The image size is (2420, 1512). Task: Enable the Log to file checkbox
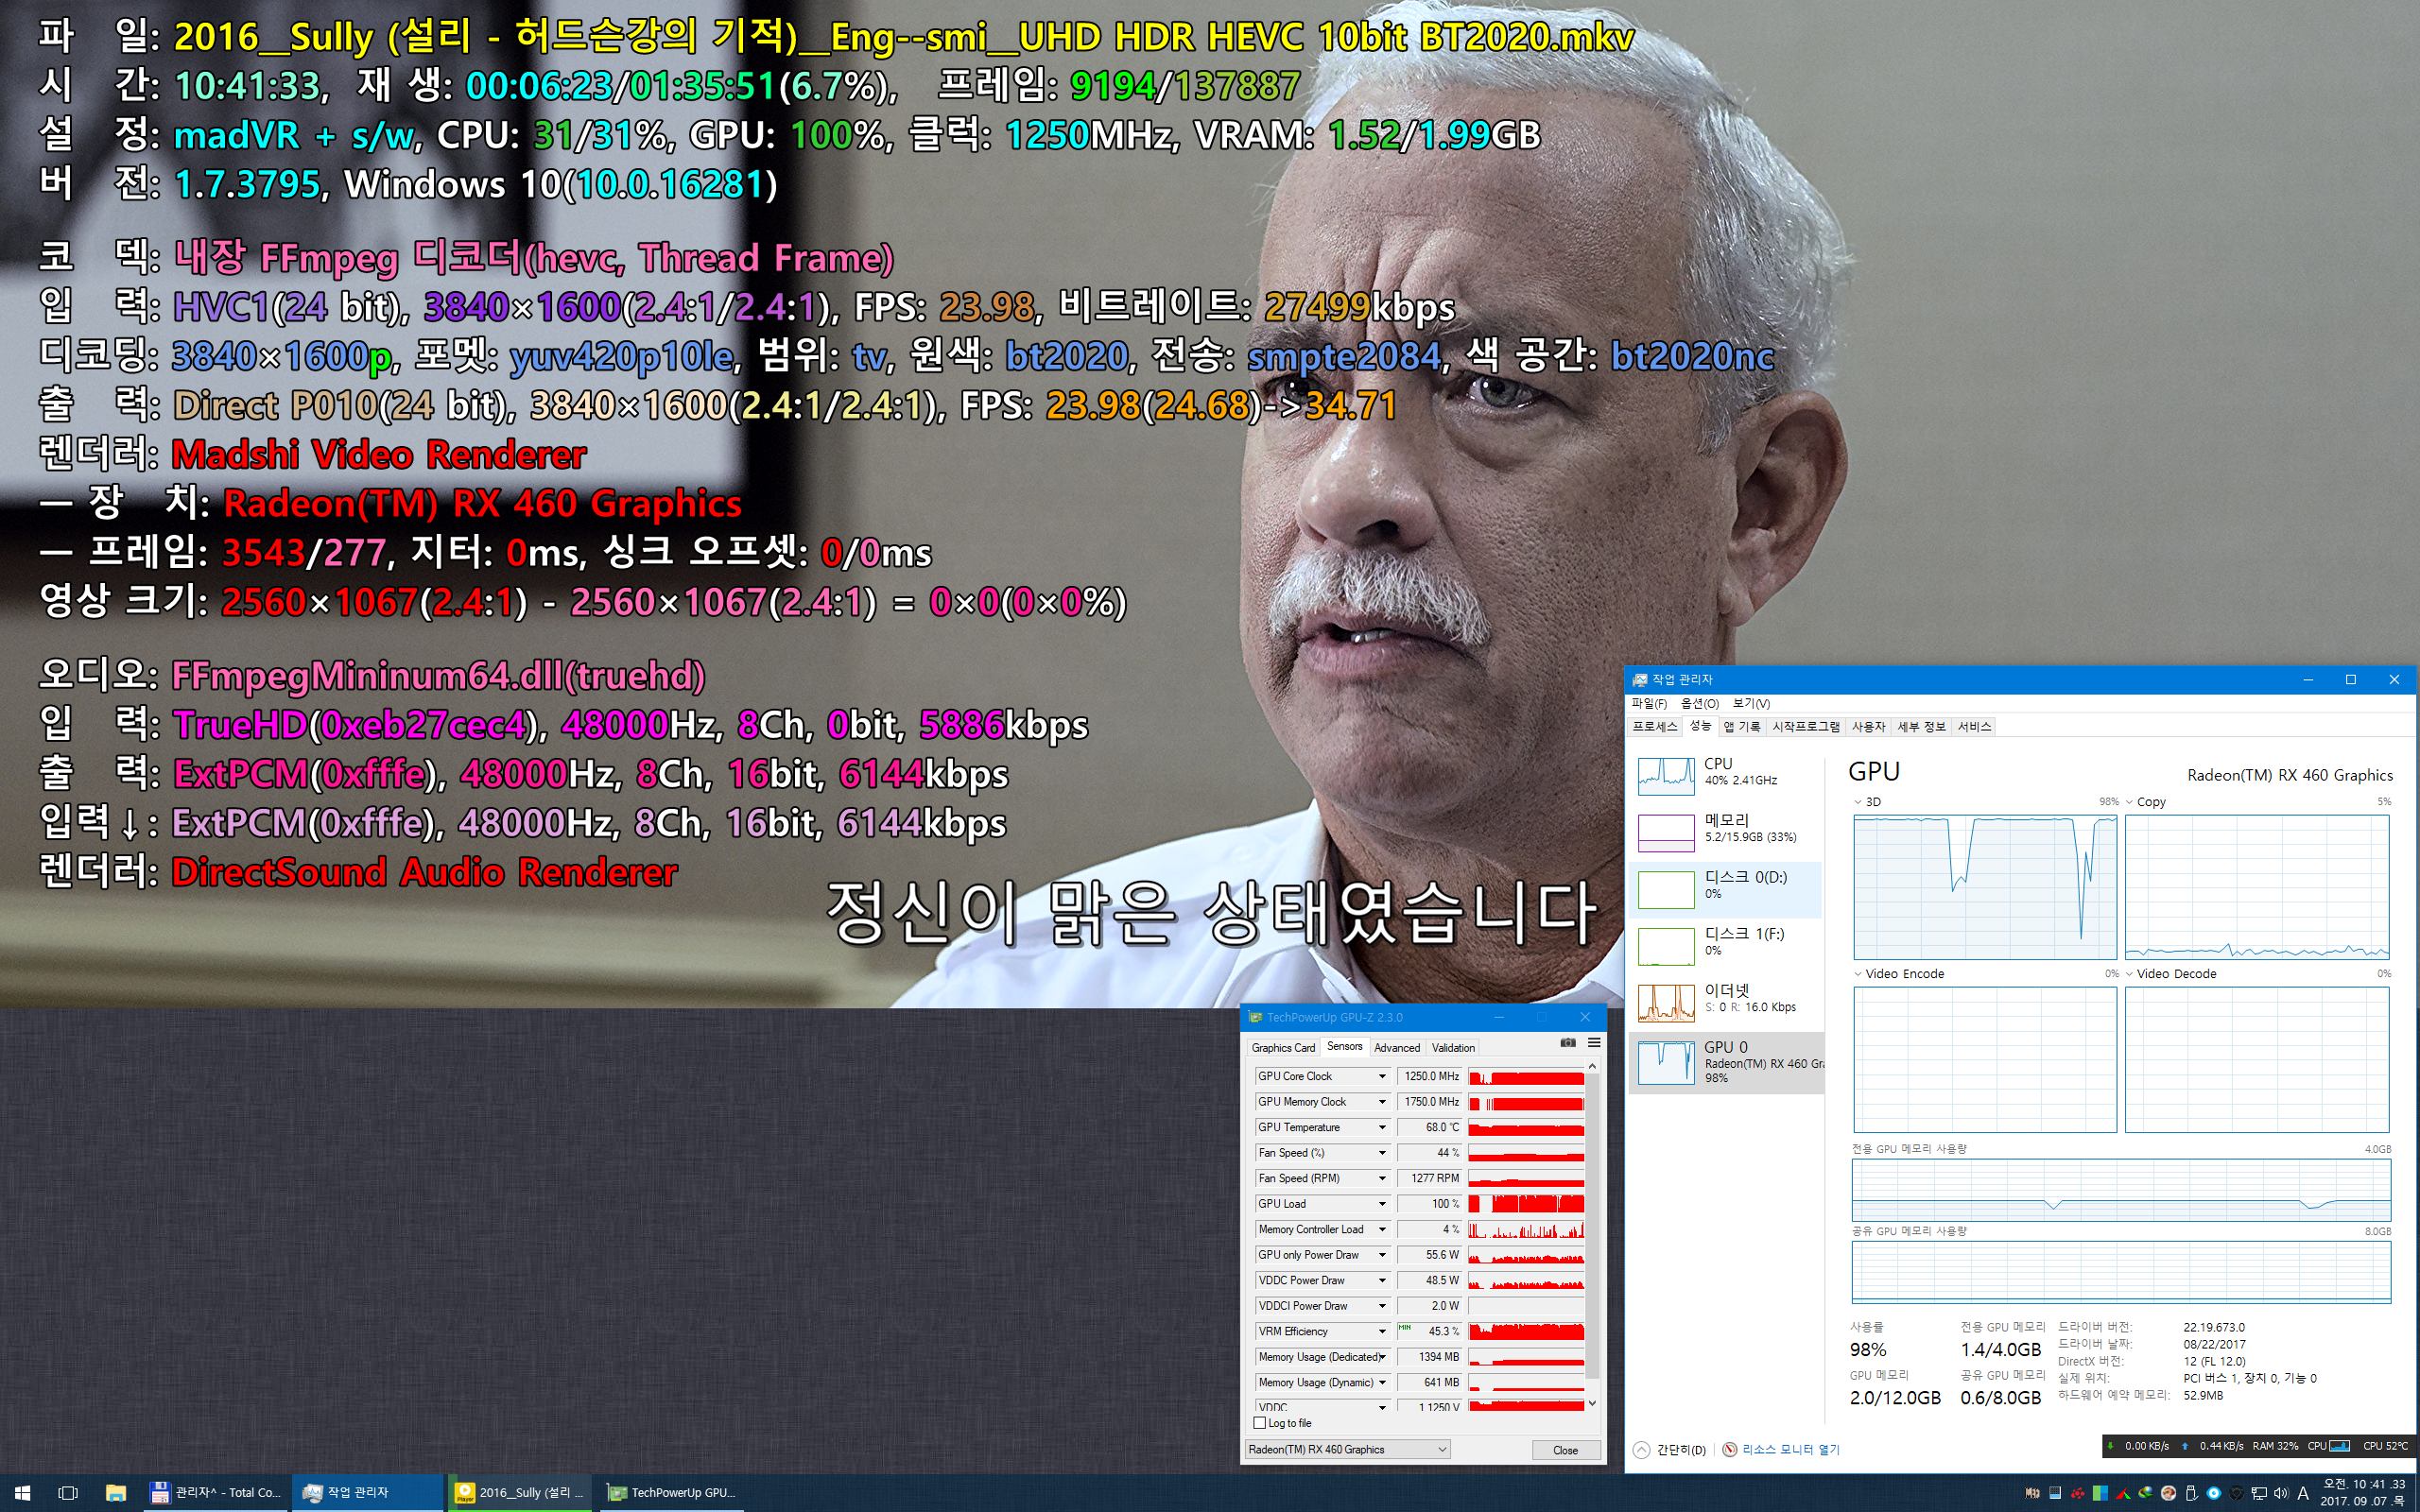(x=1260, y=1423)
